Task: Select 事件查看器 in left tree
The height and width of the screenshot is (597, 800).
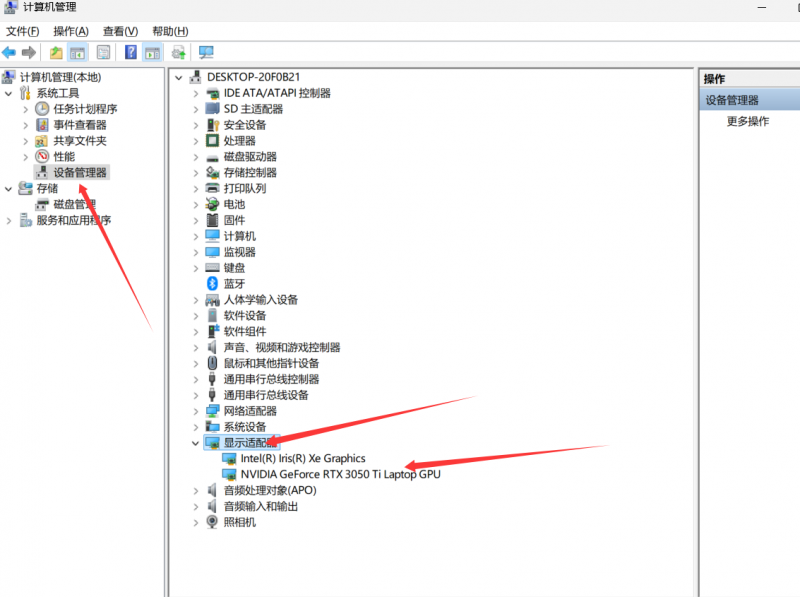Action: 80,125
